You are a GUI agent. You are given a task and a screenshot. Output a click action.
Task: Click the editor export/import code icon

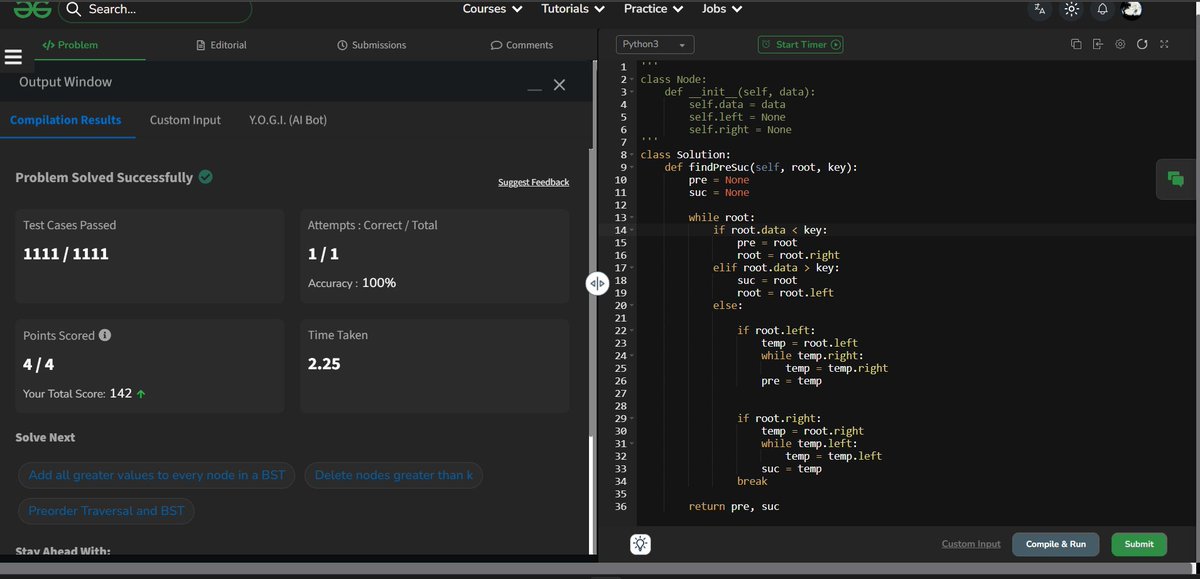(1098, 44)
